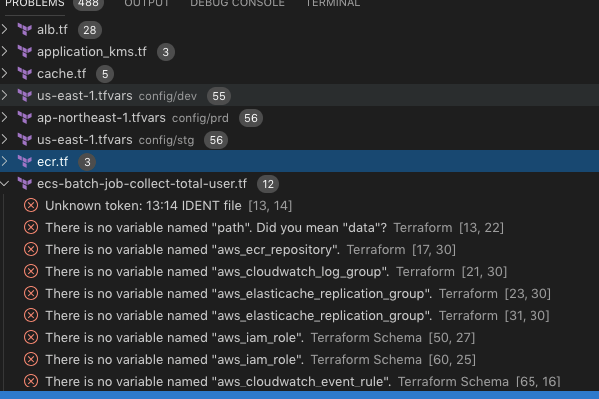Click the Terraform icon next to application_kms.tf
Image resolution: width=599 pixels, height=399 pixels.
[25, 52]
